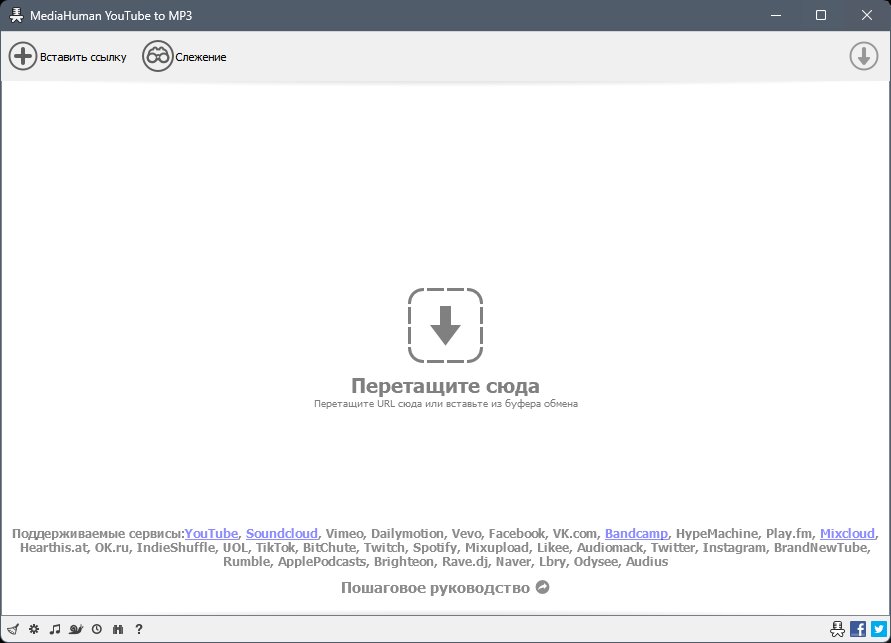Screen dimensions: 891x643
Task: Open the Mixcloud link
Action: 847,533
